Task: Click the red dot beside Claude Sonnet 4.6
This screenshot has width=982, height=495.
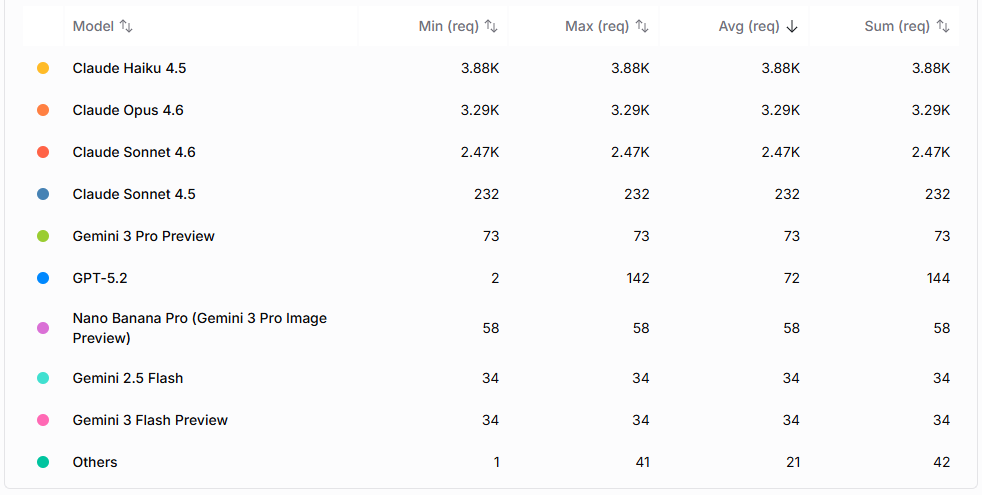Action: point(43,152)
